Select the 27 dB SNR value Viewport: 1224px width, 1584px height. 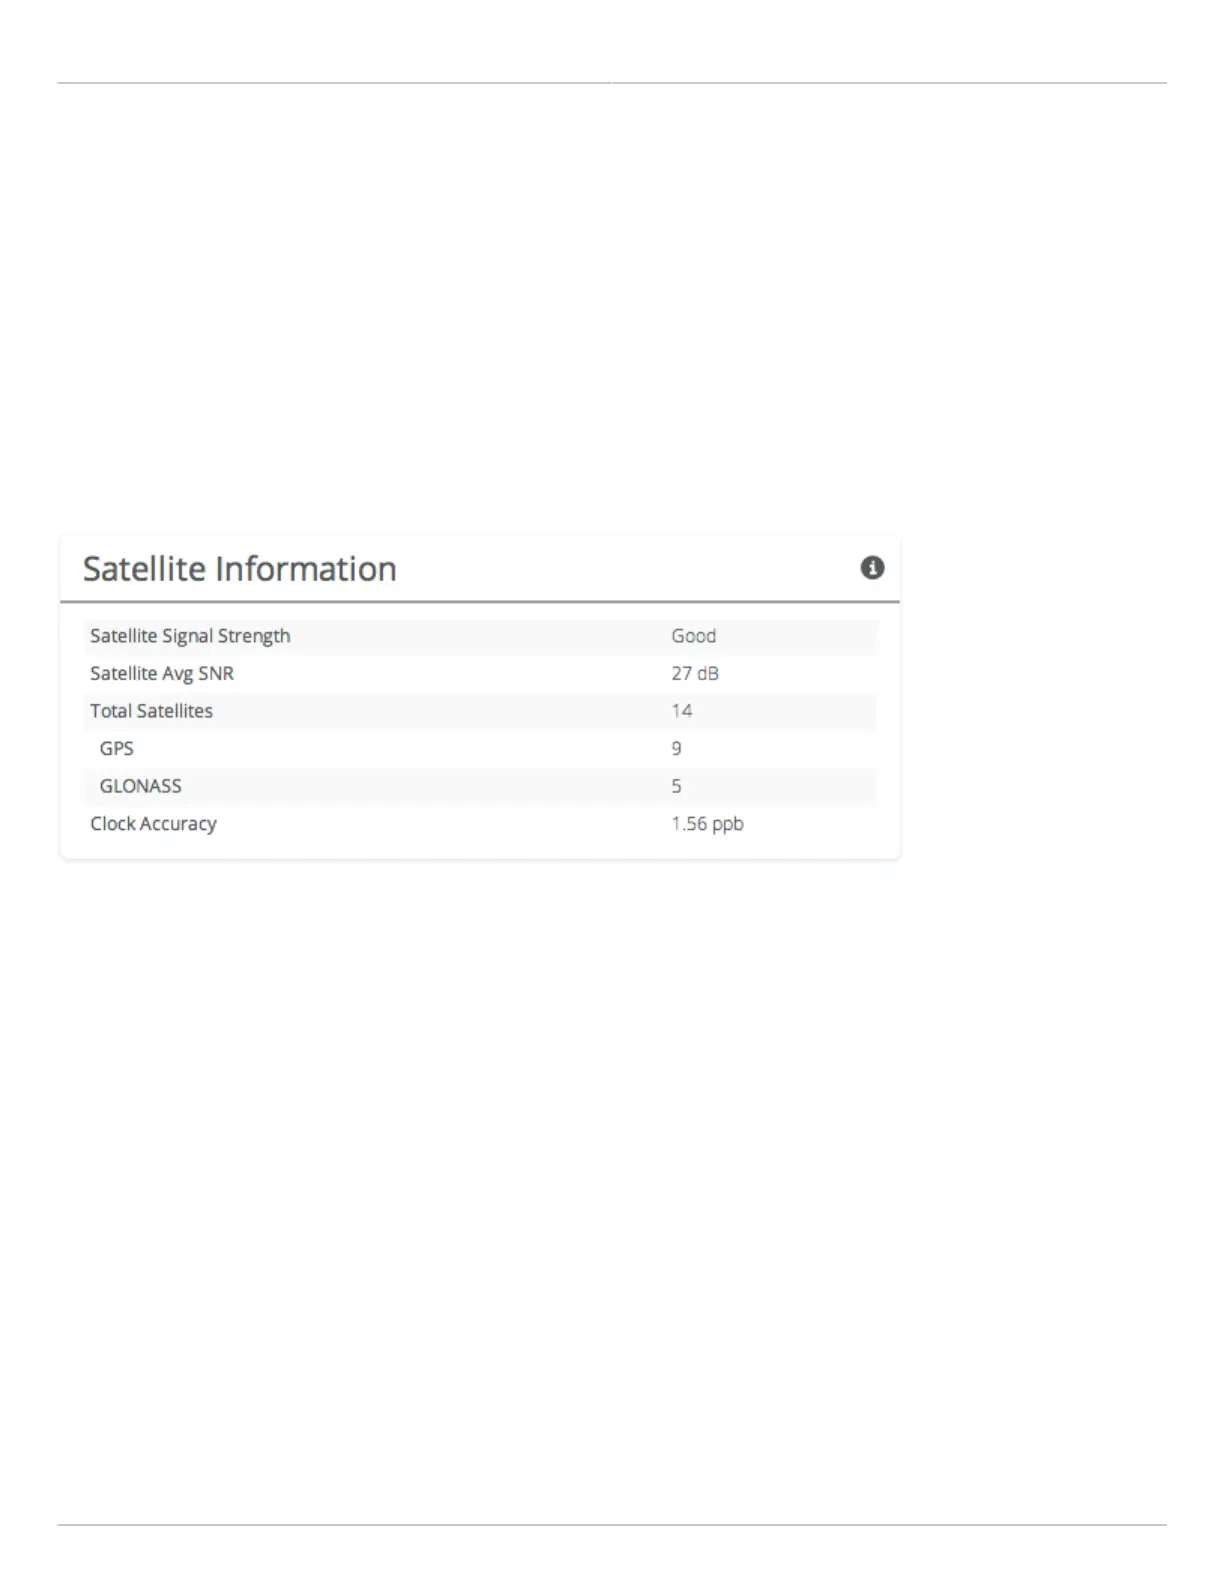pos(695,673)
